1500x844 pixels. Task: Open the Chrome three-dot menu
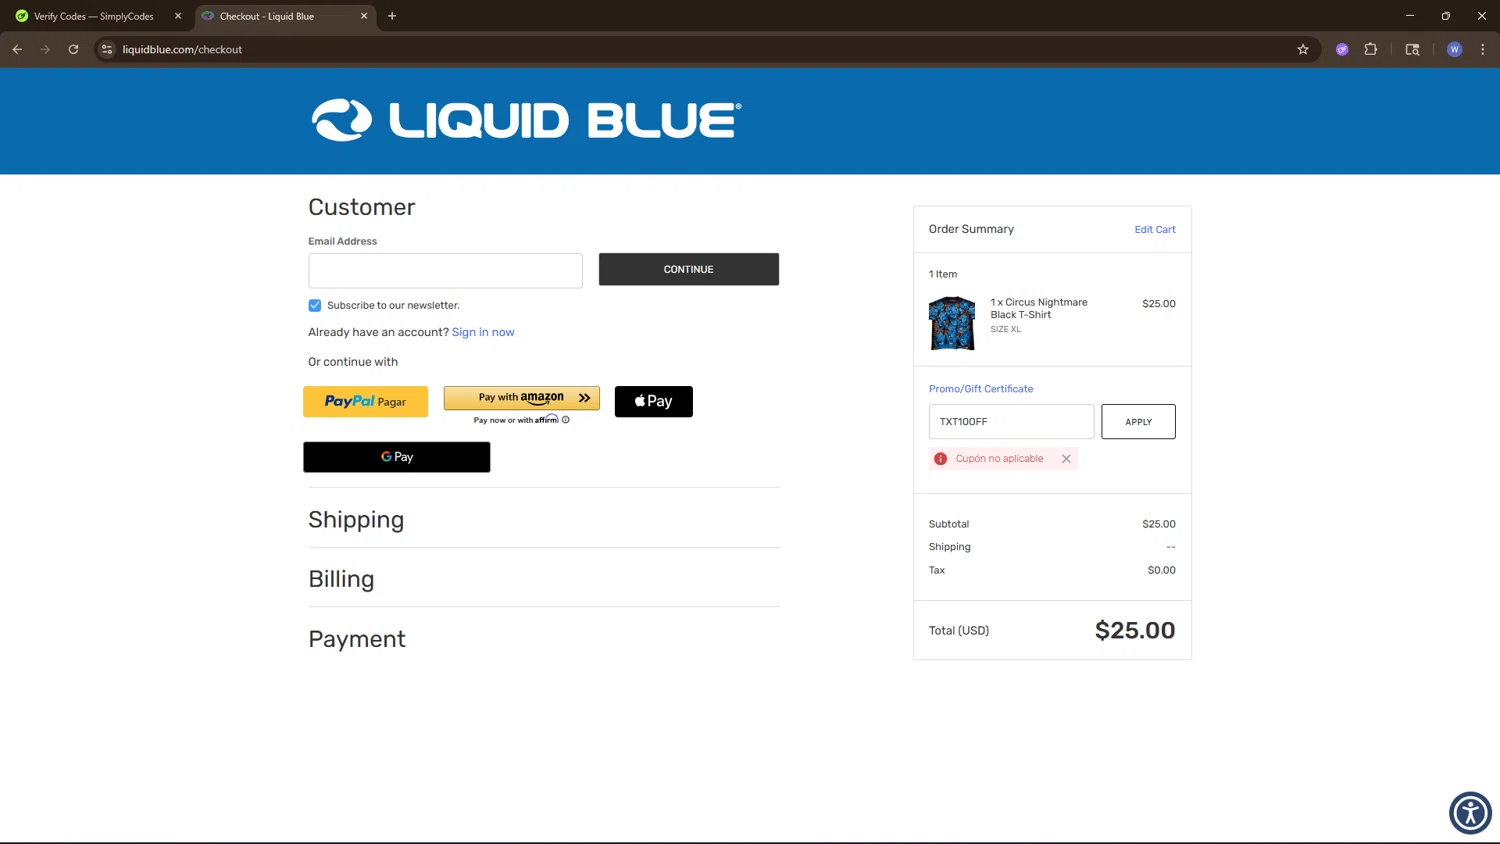(x=1483, y=49)
